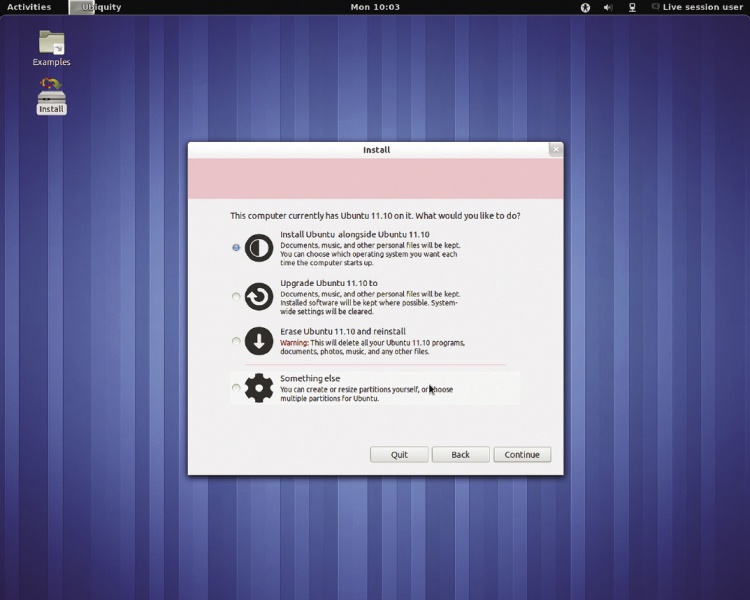Select Erase Ubuntu 11.10 and reinstall radio

point(236,341)
